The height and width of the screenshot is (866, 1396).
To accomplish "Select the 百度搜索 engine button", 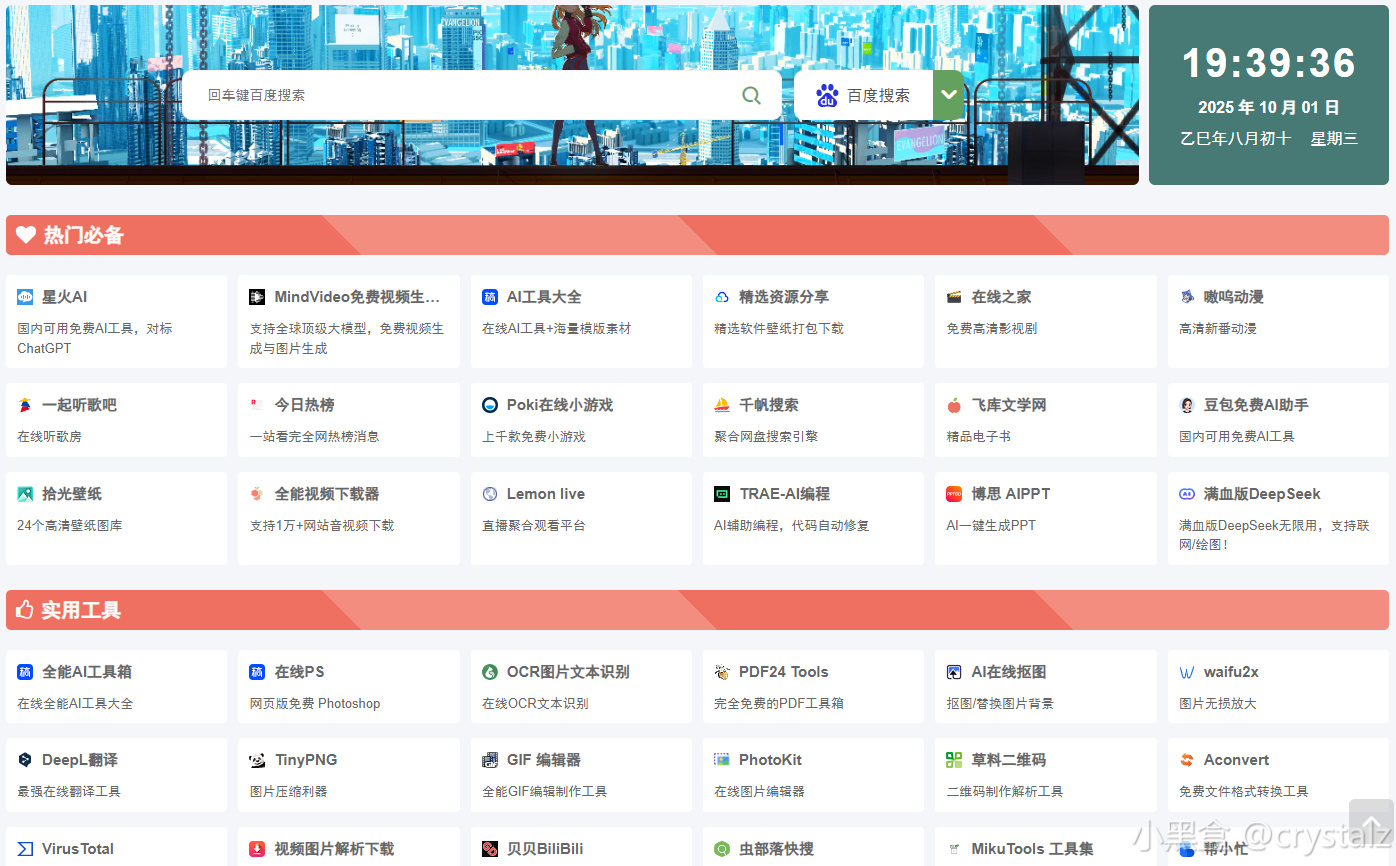I will (x=864, y=95).
